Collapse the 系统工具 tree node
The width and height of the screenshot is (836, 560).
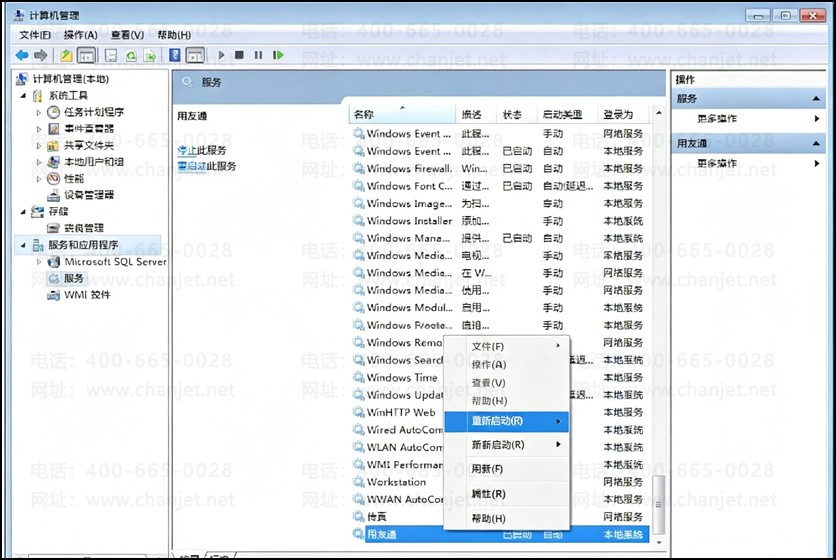[x=23, y=96]
